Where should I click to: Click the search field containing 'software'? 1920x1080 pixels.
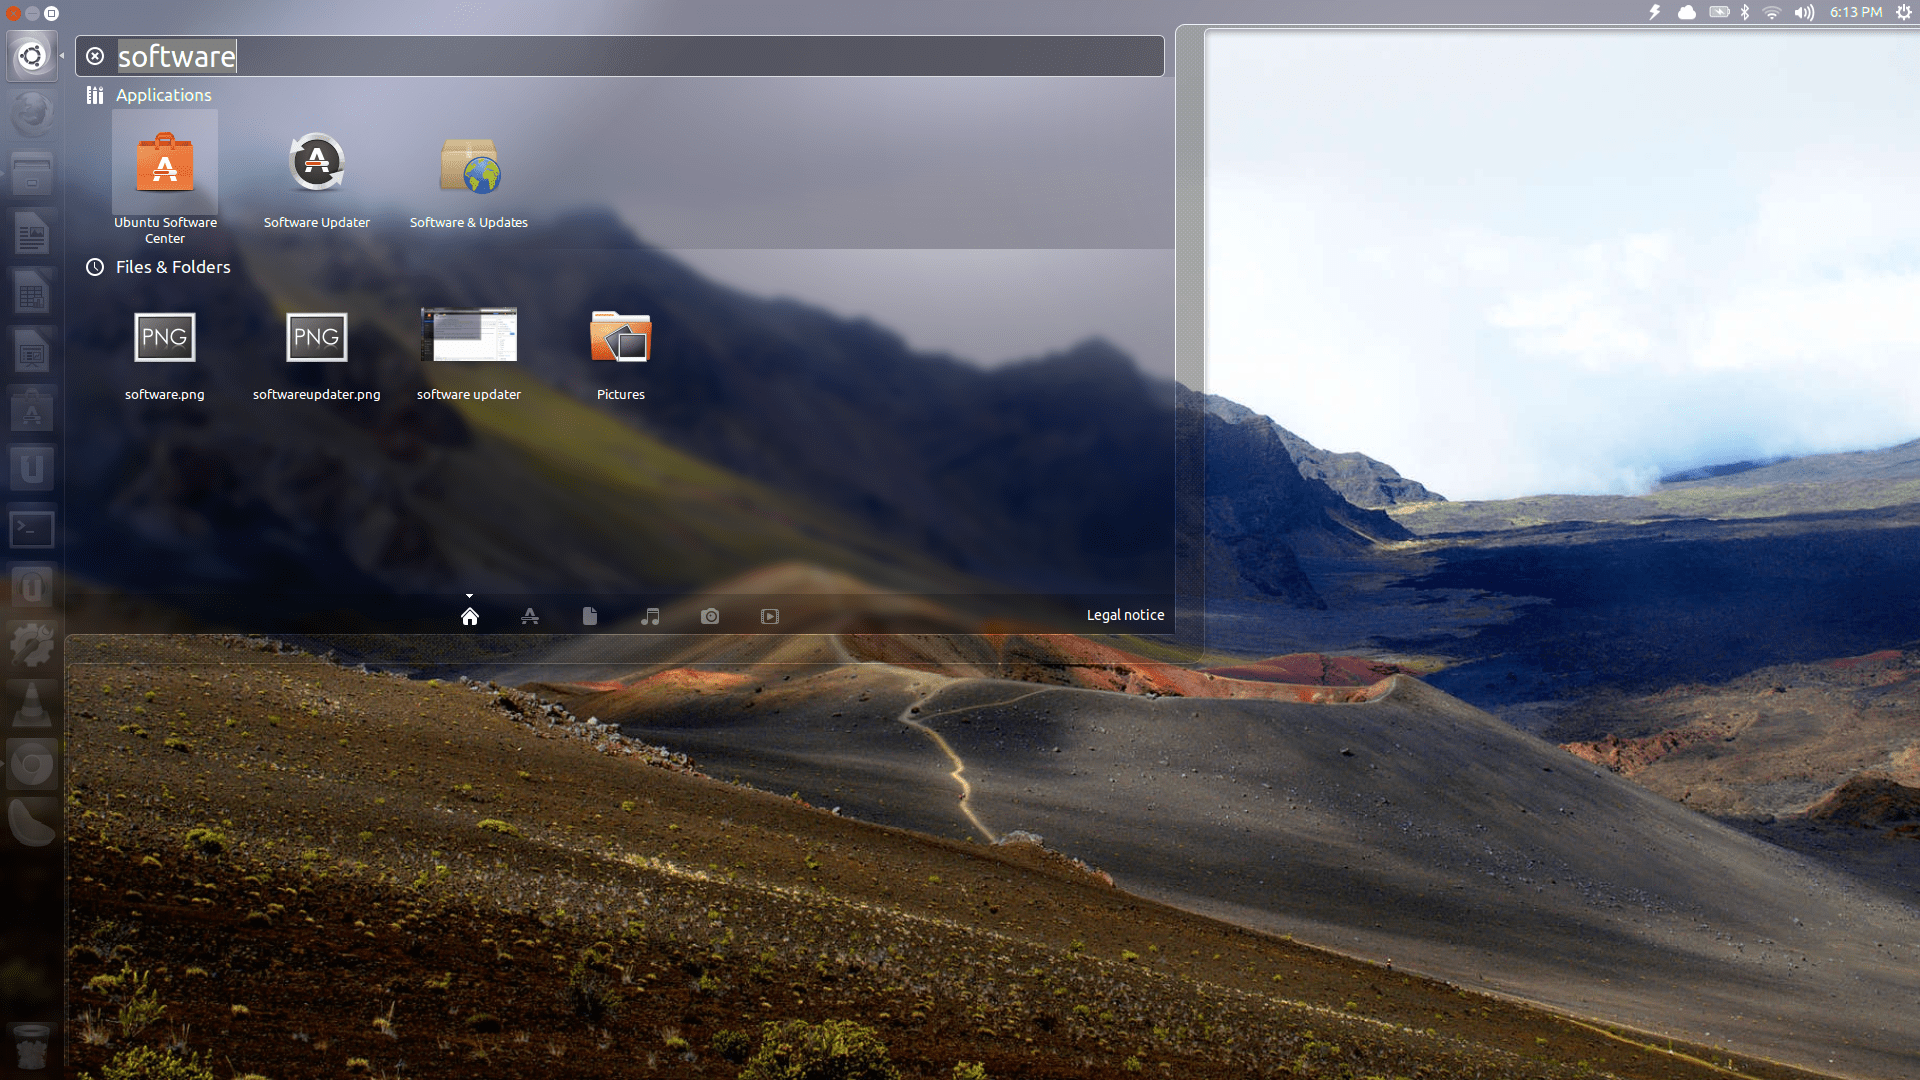640,56
